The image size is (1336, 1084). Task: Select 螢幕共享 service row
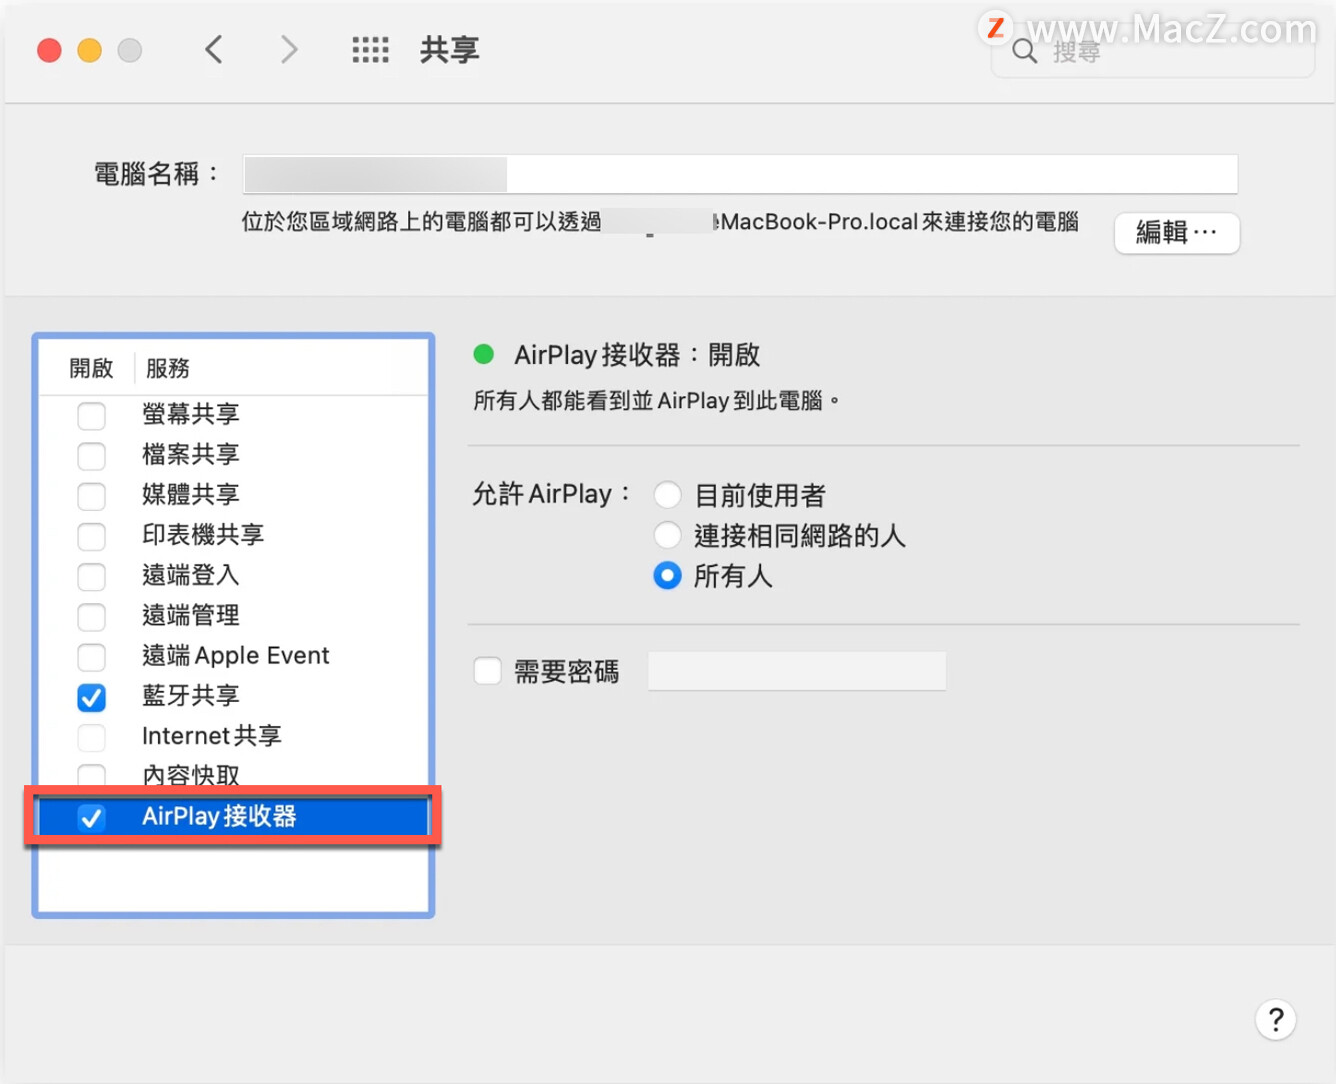coord(234,414)
